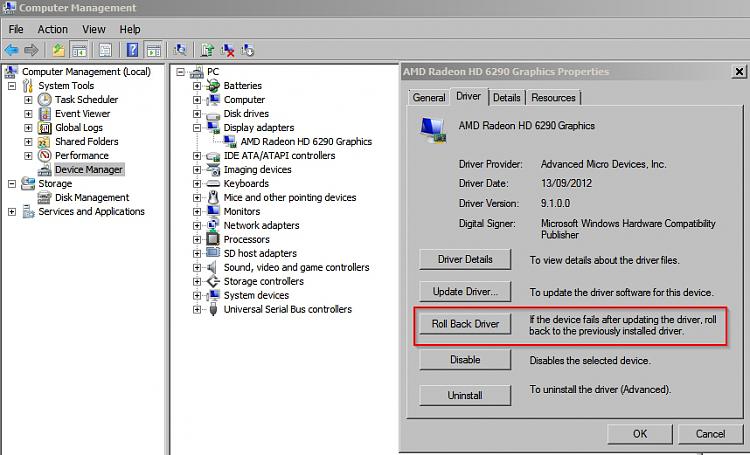Click the Back arrow toolbar icon

11,50
